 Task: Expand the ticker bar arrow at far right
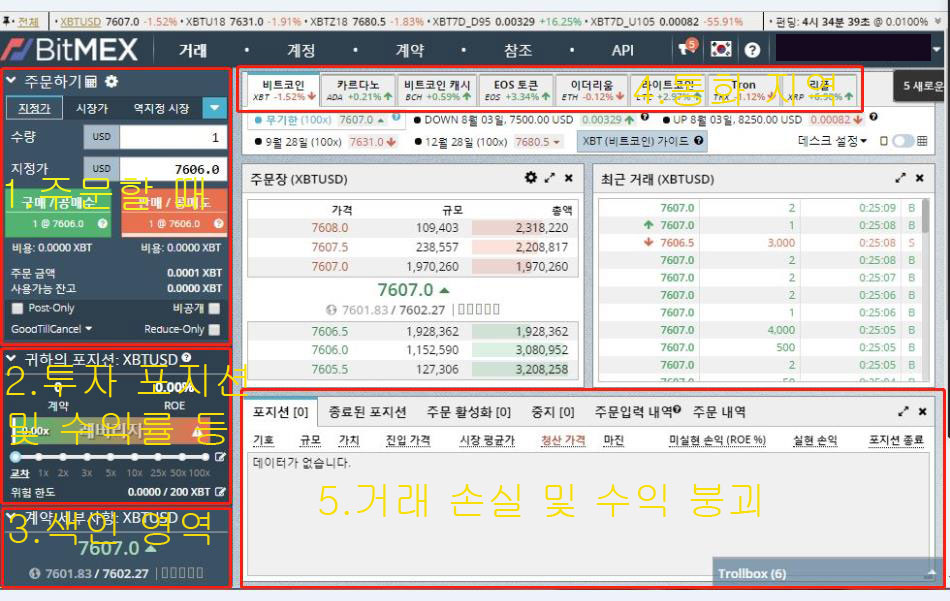(x=938, y=21)
